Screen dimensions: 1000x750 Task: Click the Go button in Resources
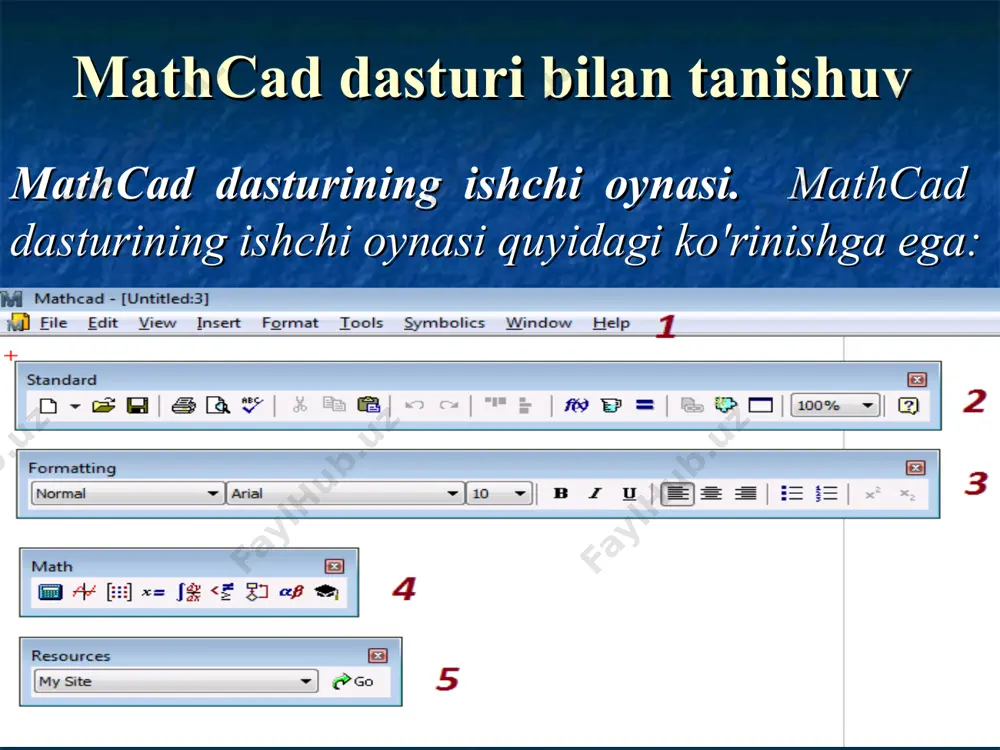pyautogui.click(x=353, y=681)
